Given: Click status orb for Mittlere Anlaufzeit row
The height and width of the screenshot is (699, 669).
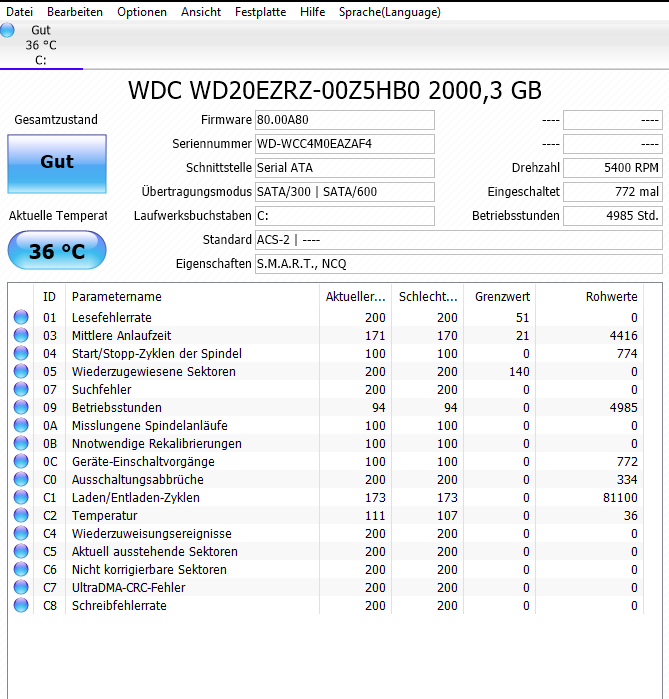Looking at the screenshot, I should pos(21,335).
